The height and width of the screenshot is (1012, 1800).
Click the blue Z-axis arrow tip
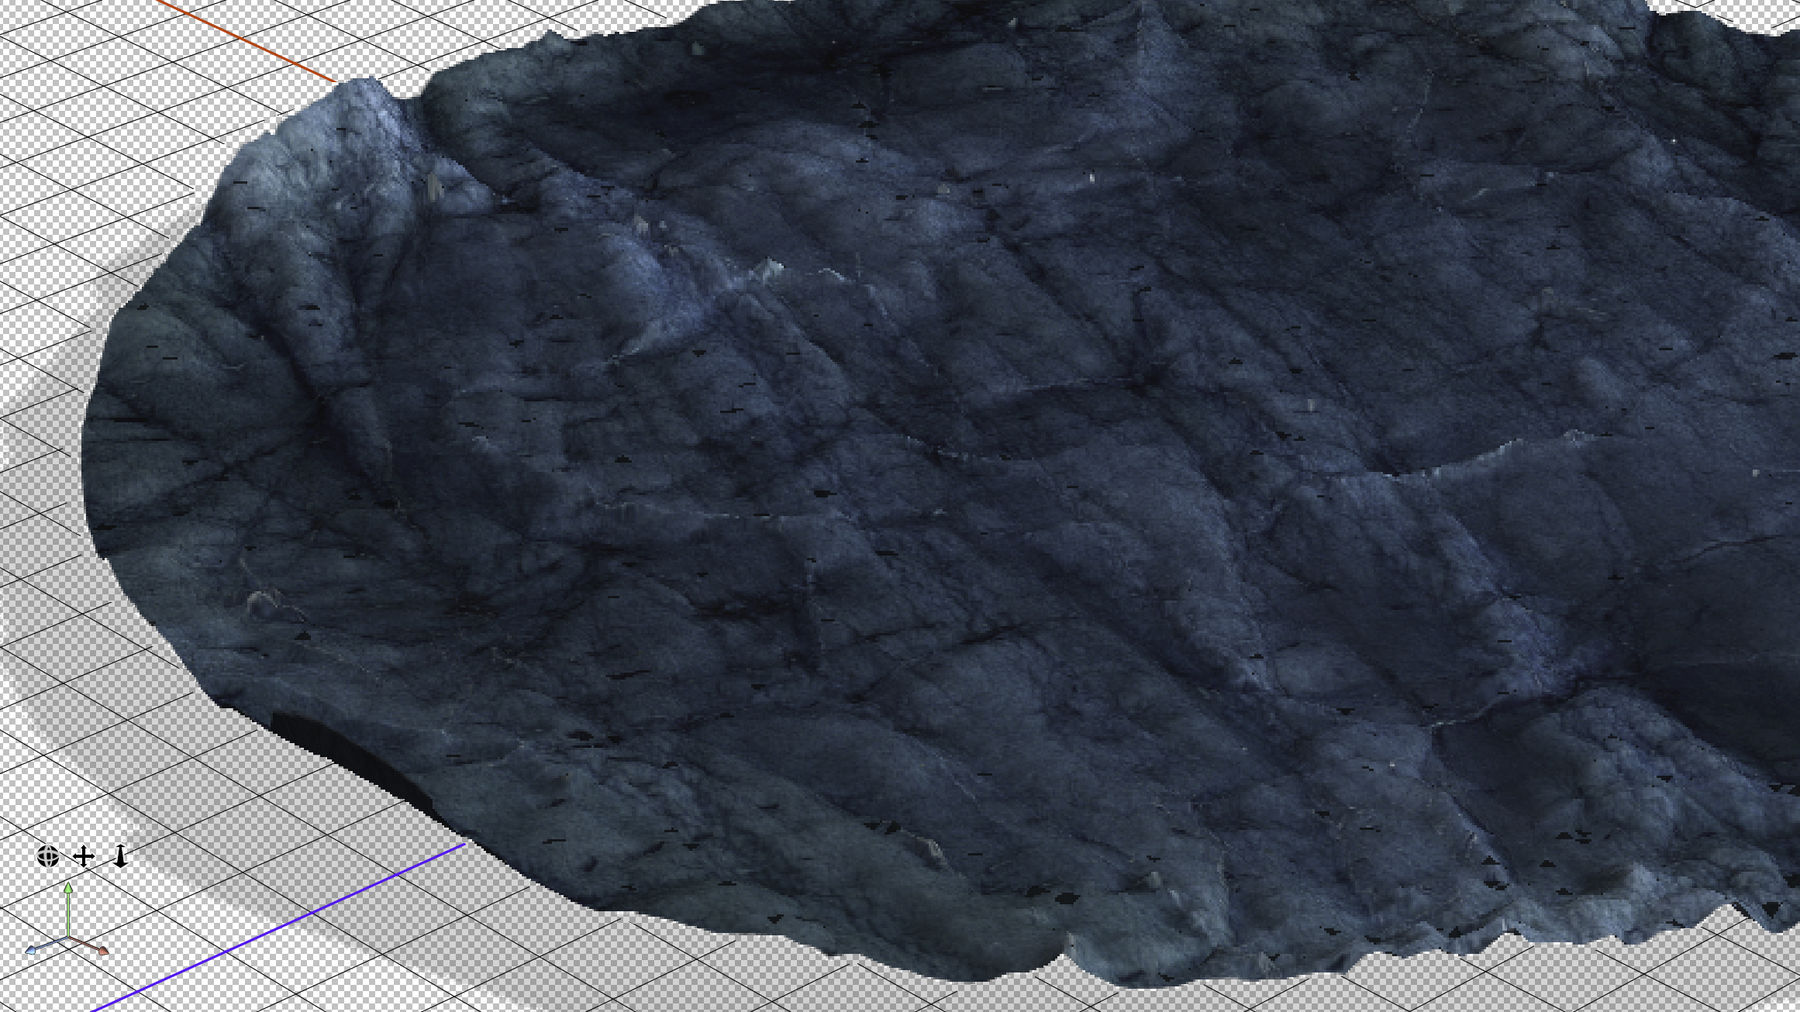tap(32, 950)
